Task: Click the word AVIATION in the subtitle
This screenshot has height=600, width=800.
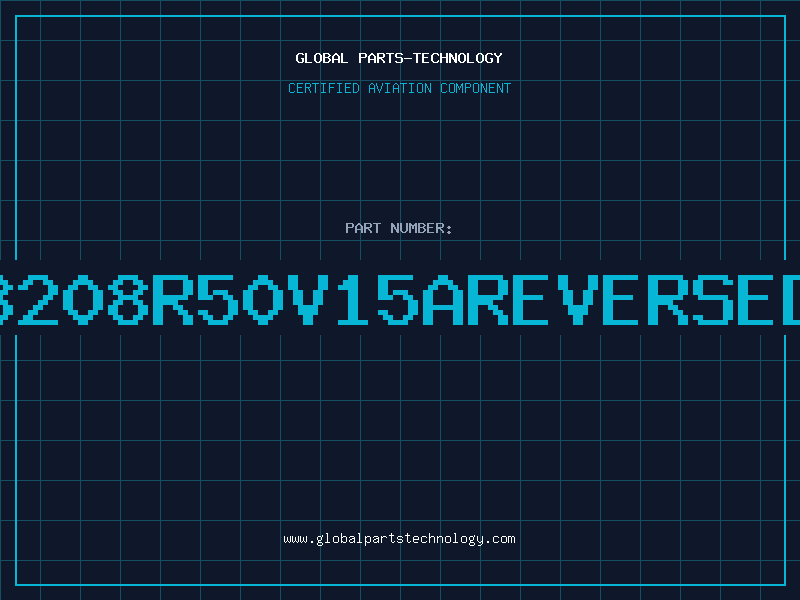Action: click(x=400, y=88)
